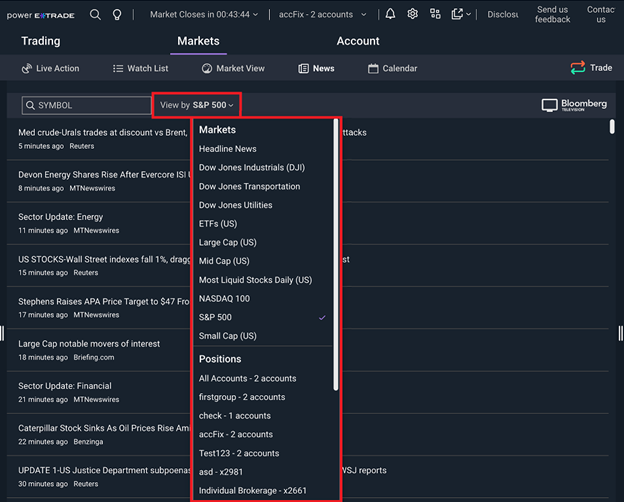Expand the pop-out options chevron
This screenshot has height=502, width=624.
[x=468, y=14]
